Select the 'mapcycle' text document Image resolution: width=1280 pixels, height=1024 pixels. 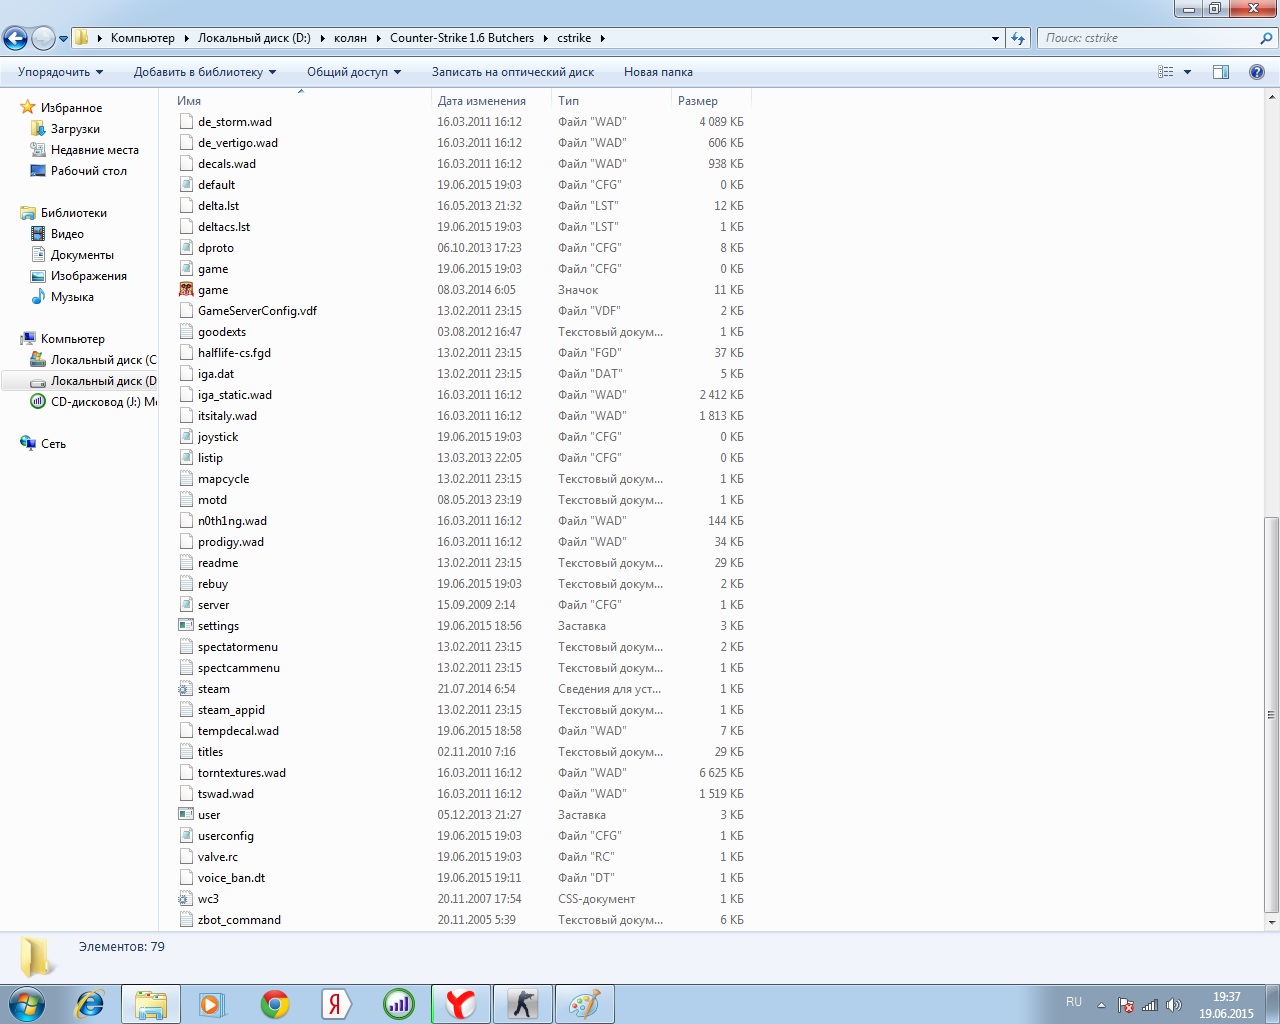point(223,479)
